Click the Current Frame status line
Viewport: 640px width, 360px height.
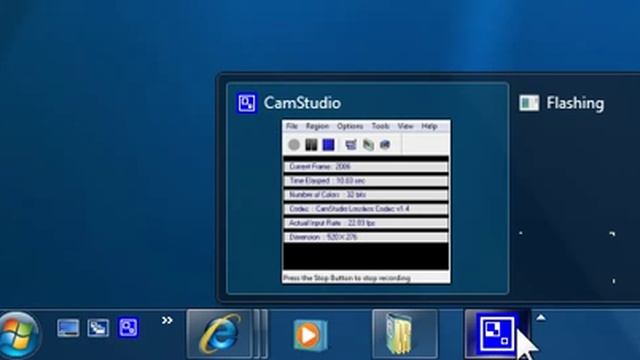[x=366, y=167]
